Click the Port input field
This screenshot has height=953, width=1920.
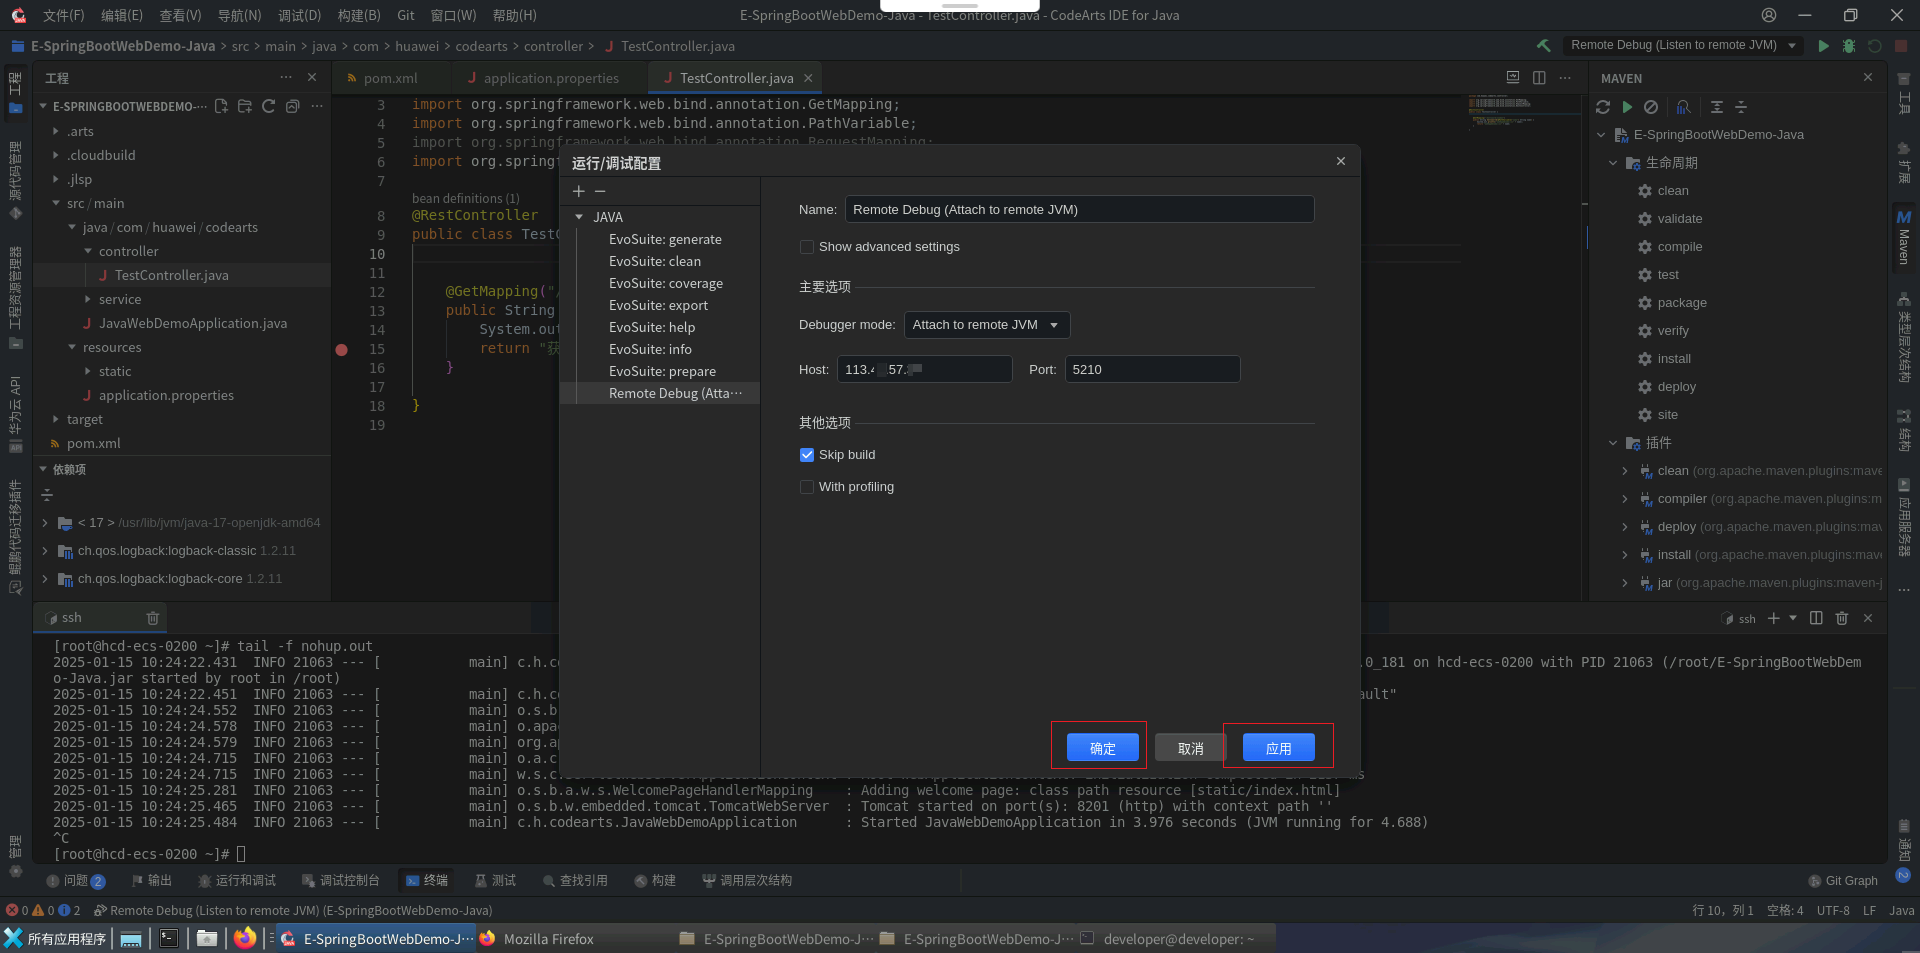click(1152, 370)
